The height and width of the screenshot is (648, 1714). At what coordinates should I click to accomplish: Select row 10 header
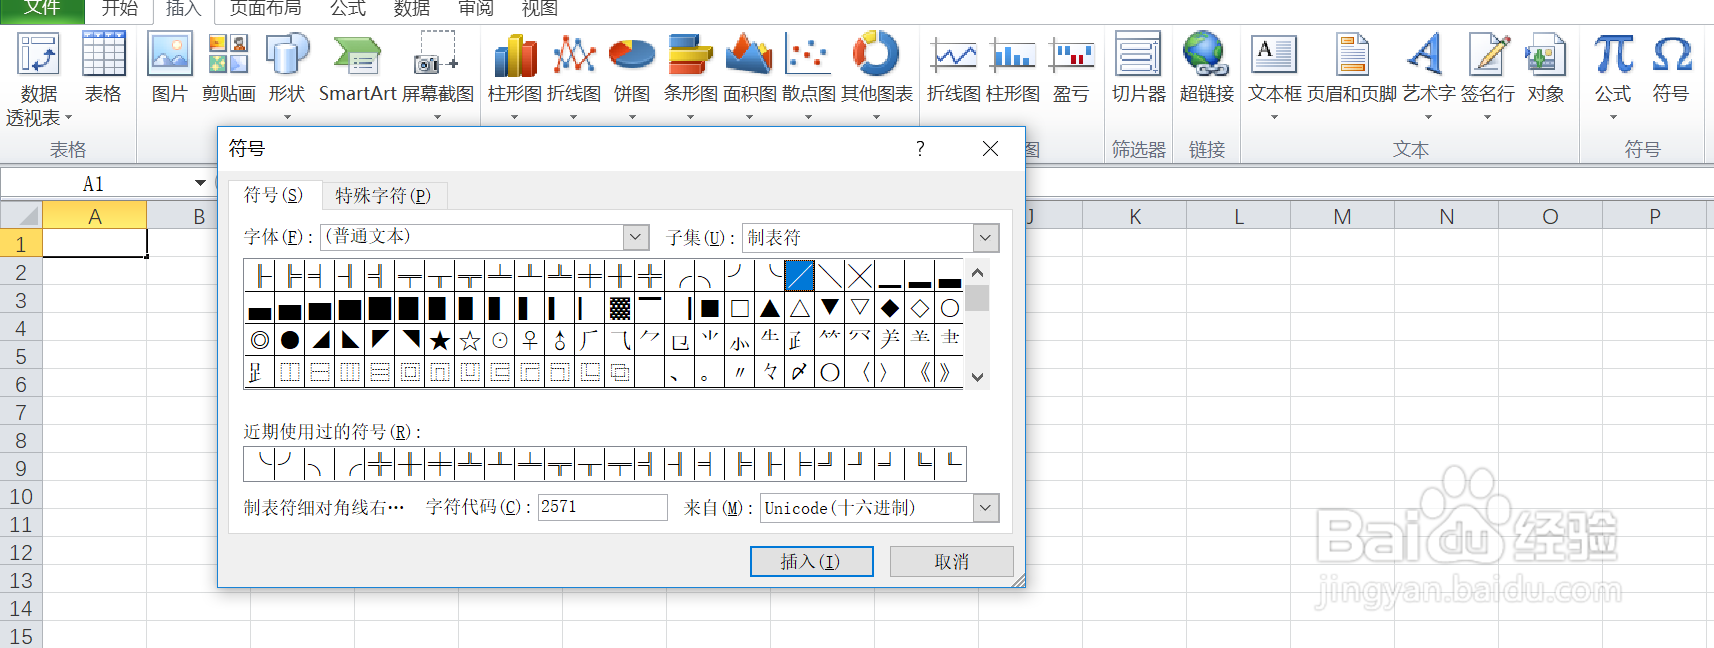click(21, 496)
